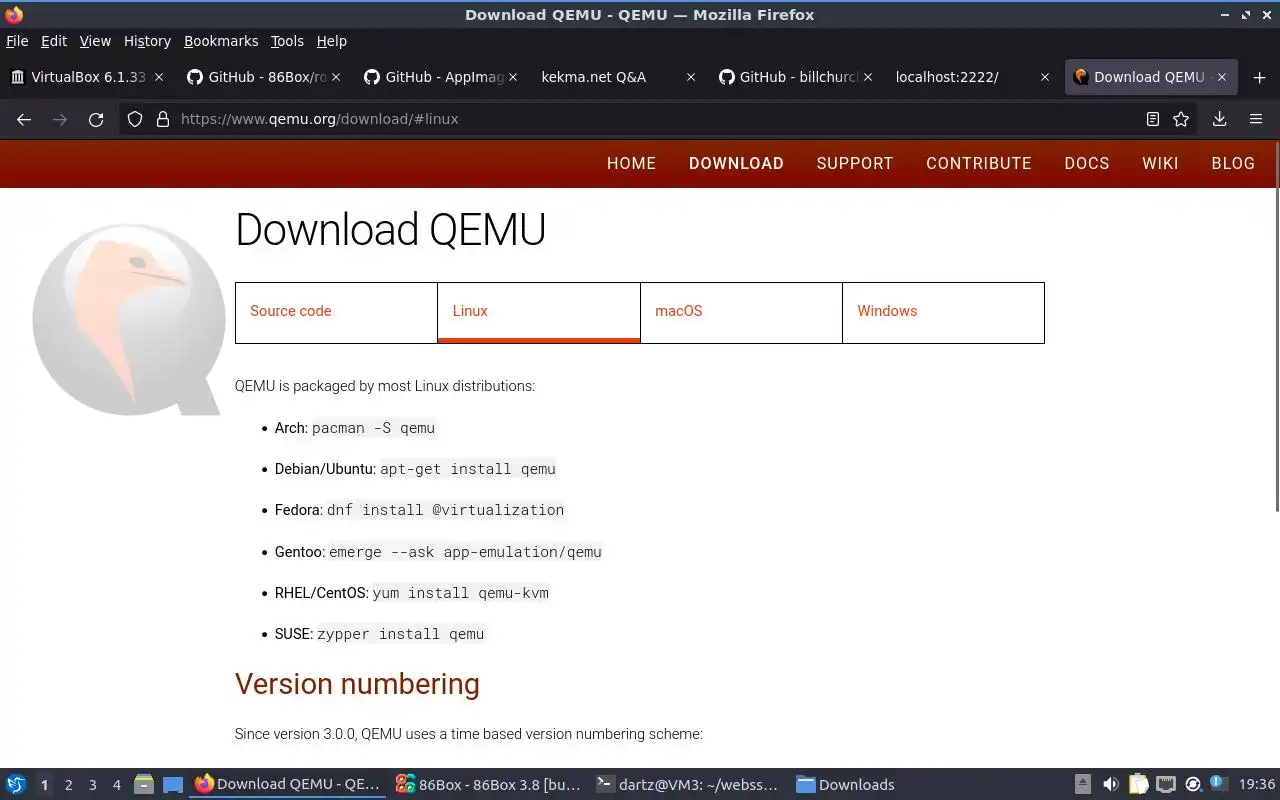The width and height of the screenshot is (1280, 800).
Task: Open the tracking protection shield icon
Action: click(135, 119)
